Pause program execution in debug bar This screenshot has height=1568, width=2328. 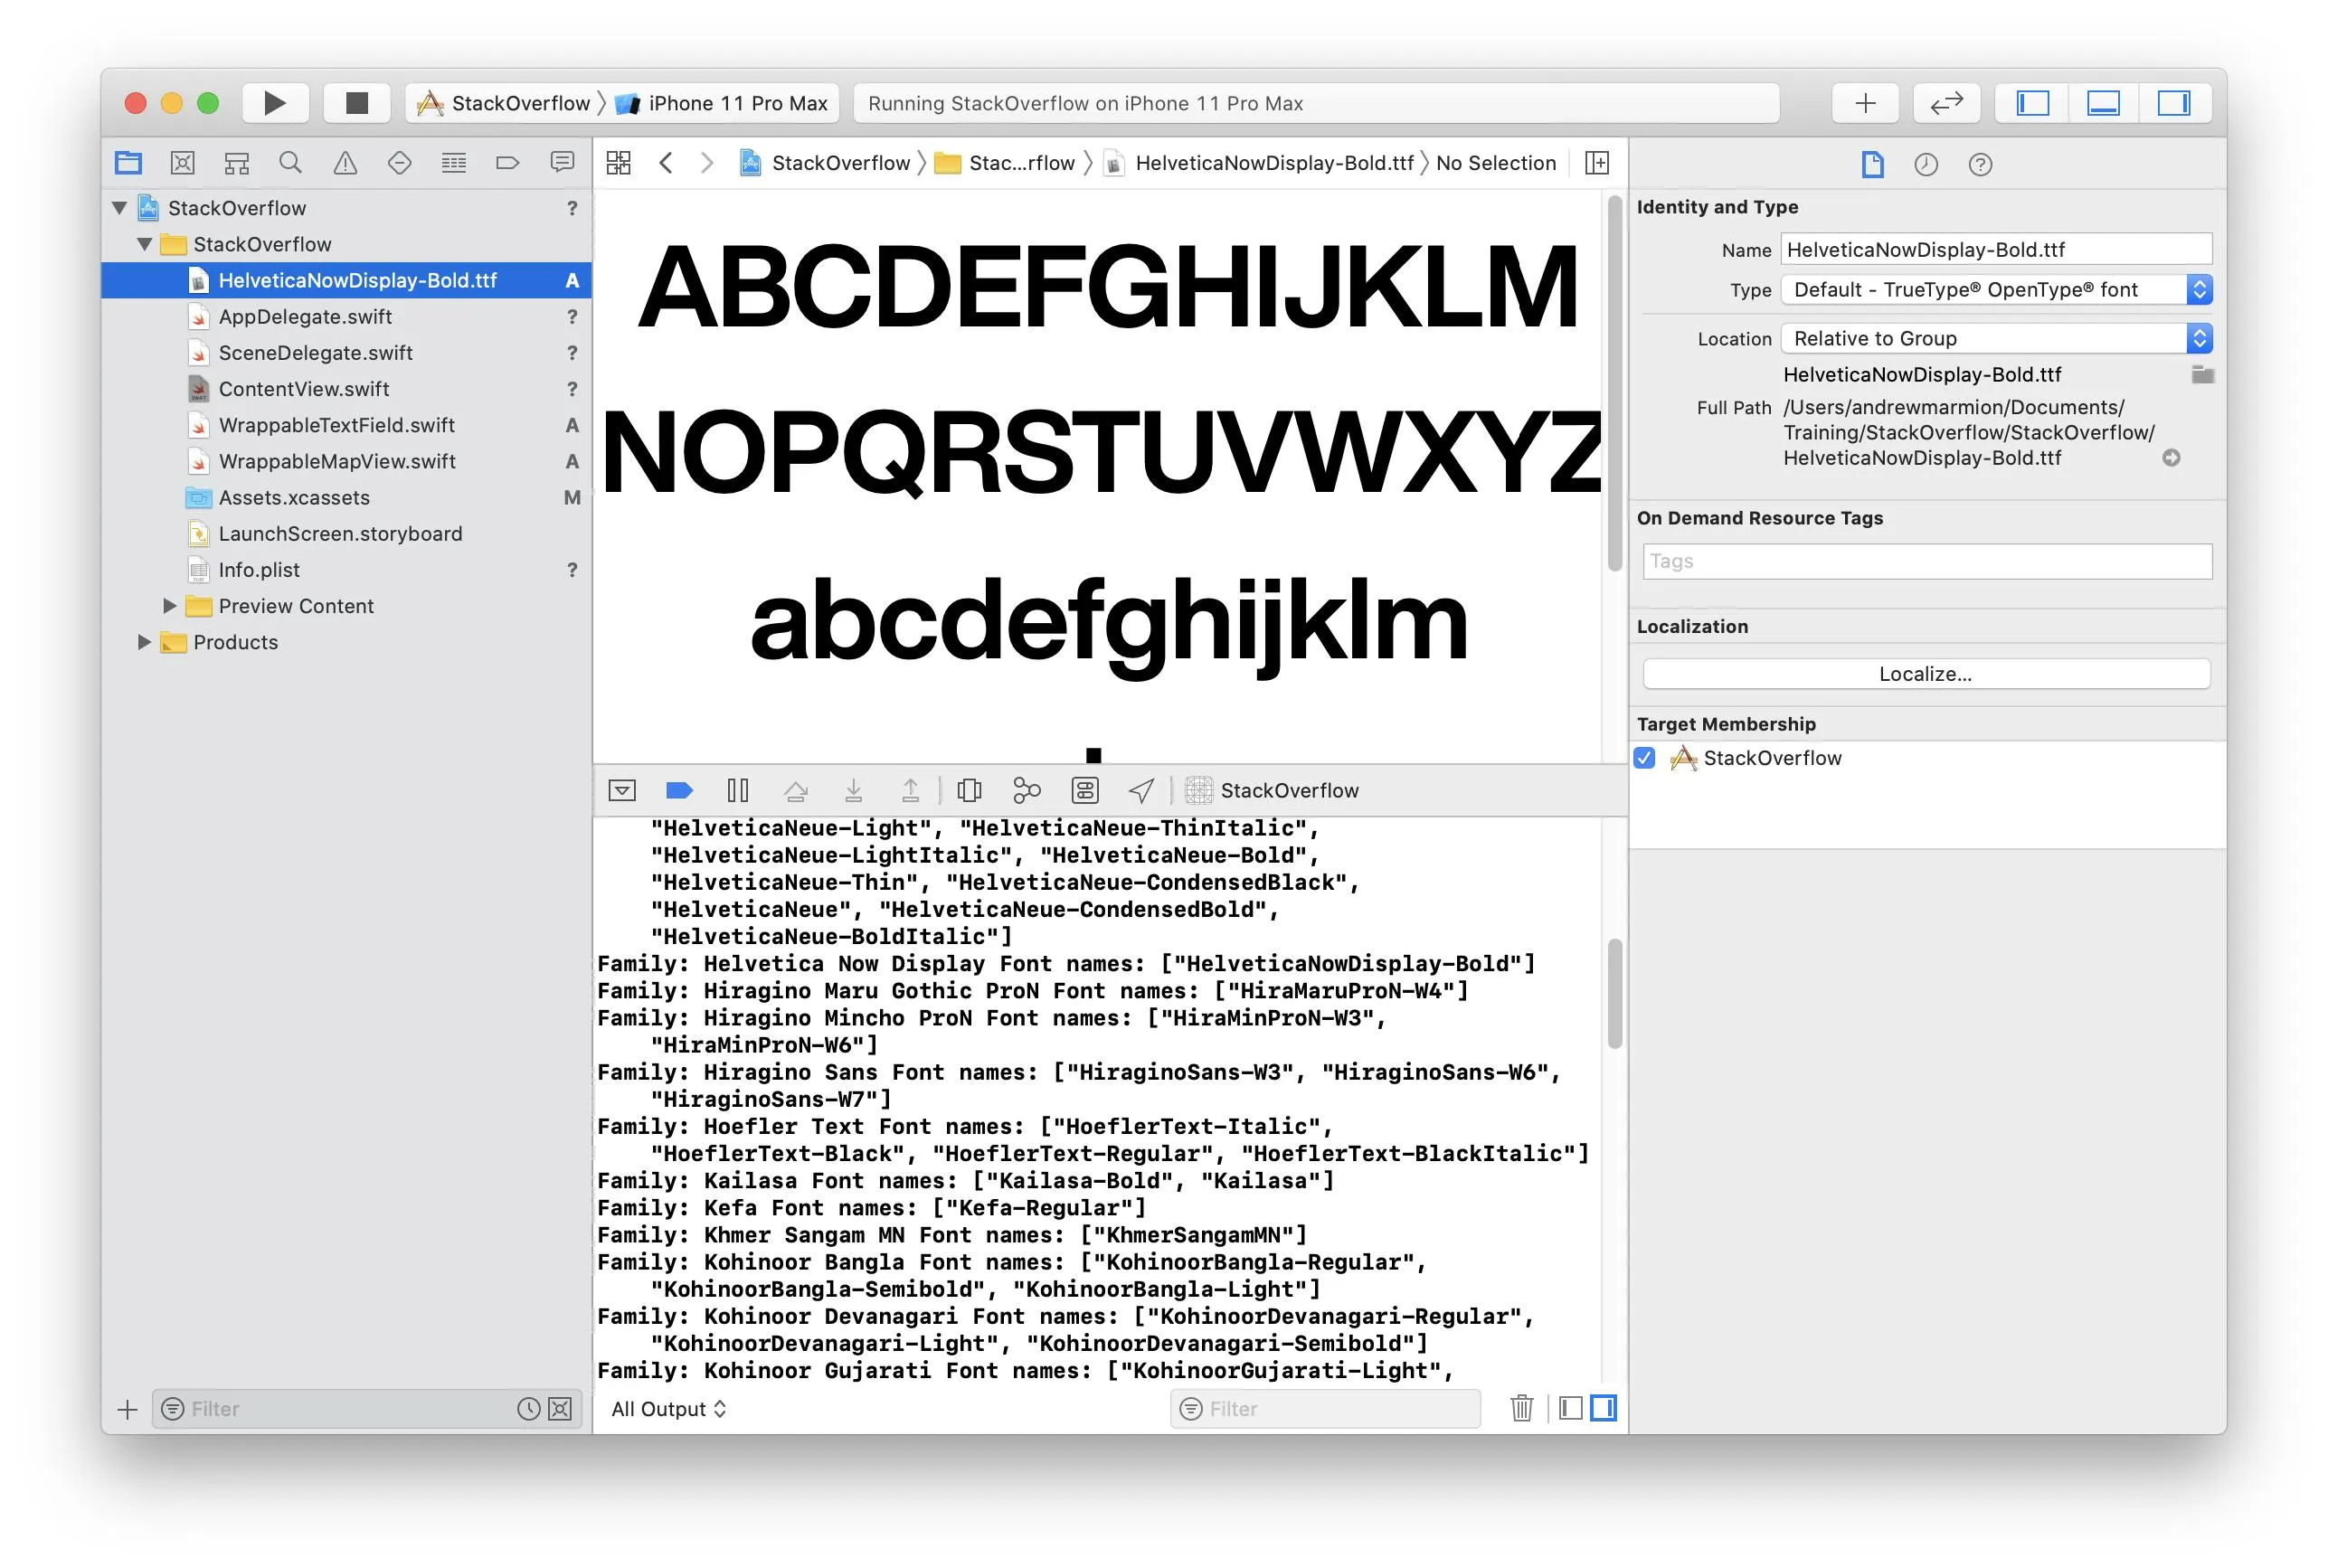tap(738, 791)
